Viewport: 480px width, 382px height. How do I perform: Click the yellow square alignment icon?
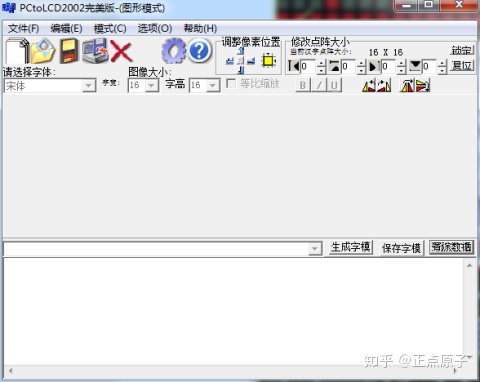pyautogui.click(x=268, y=61)
